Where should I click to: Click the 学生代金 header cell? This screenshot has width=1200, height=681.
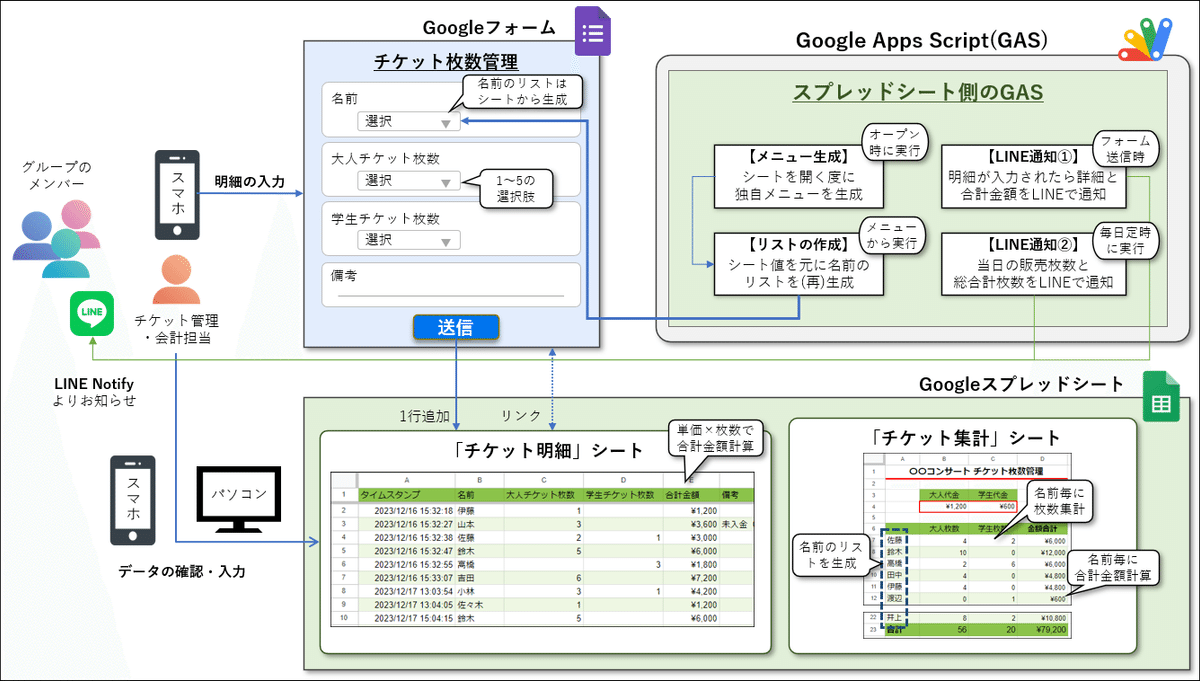point(995,494)
